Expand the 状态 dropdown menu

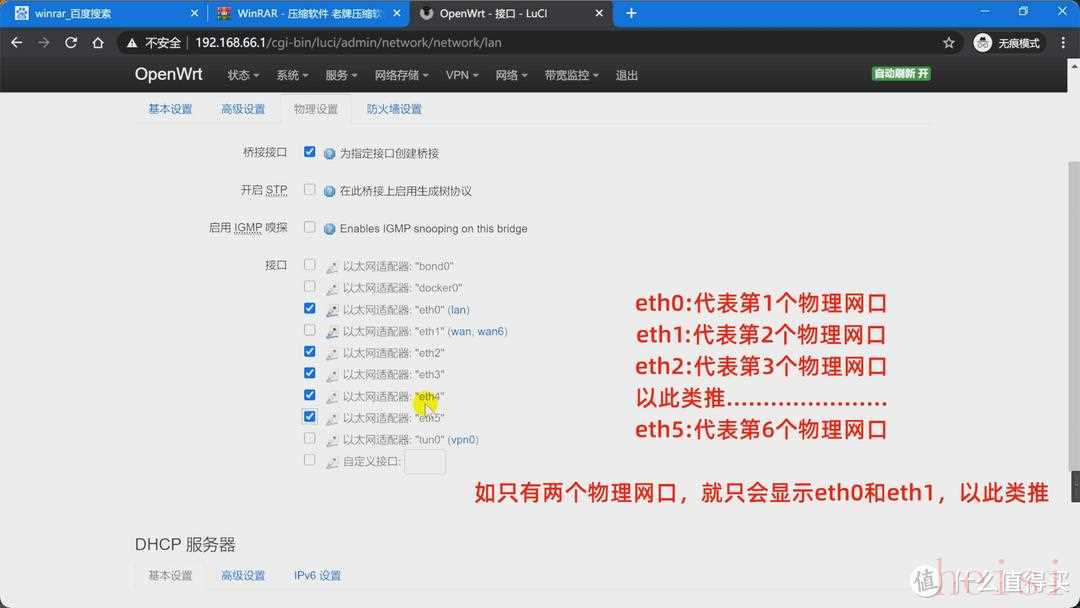(243, 75)
